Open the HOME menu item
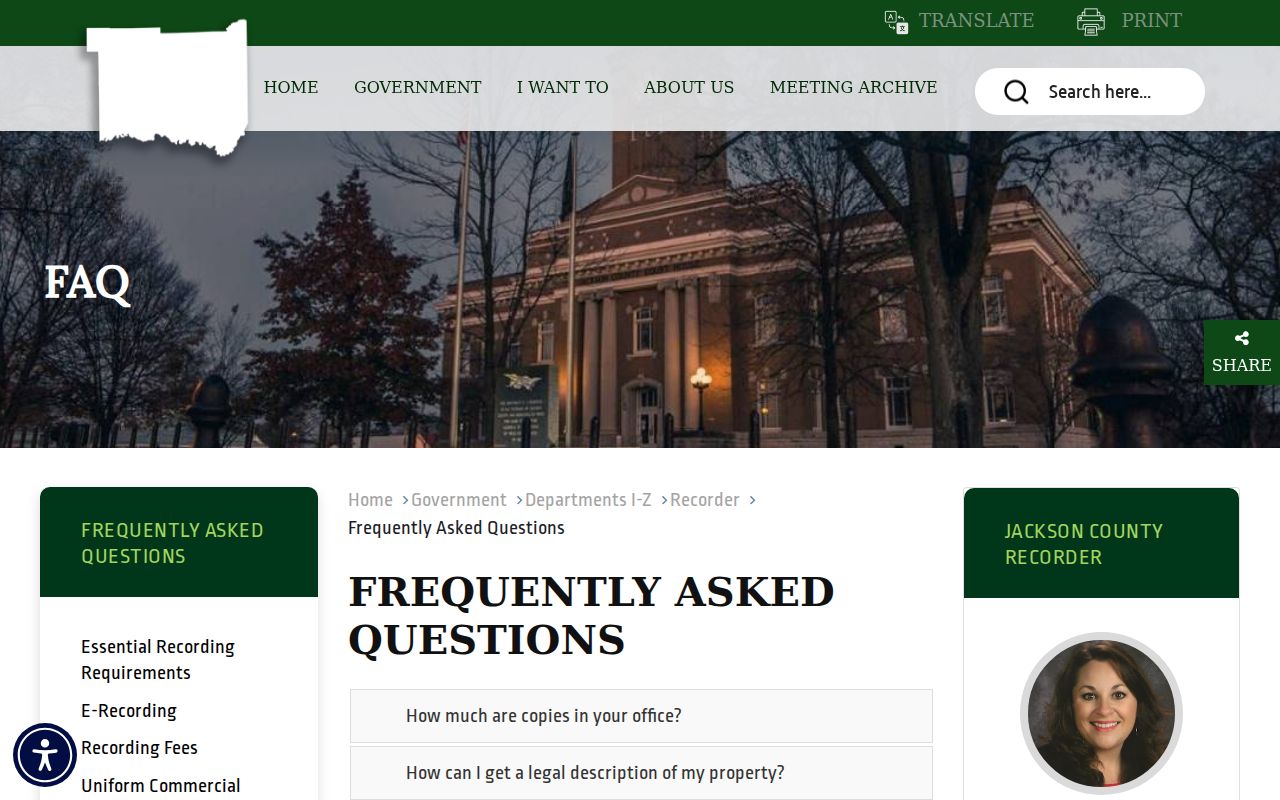The height and width of the screenshot is (800, 1280). tap(291, 87)
